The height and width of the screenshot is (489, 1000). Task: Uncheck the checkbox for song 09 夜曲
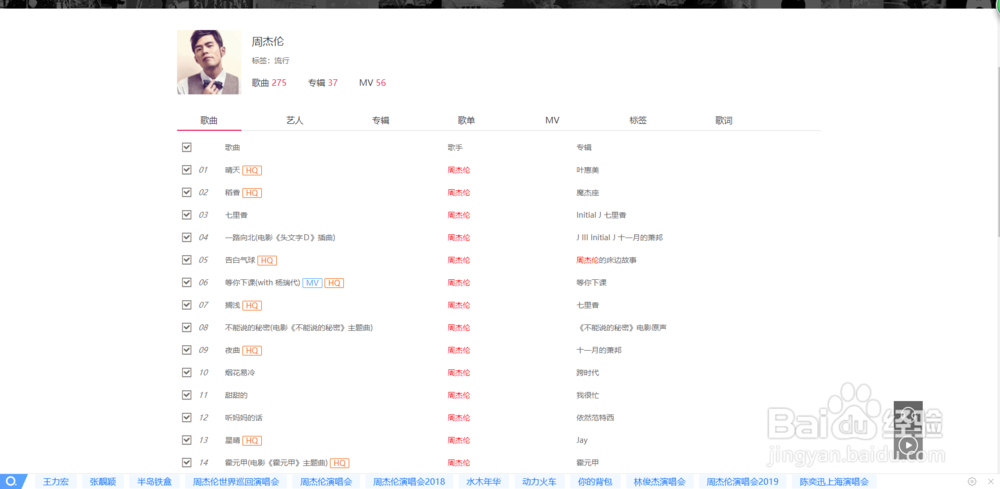click(187, 350)
